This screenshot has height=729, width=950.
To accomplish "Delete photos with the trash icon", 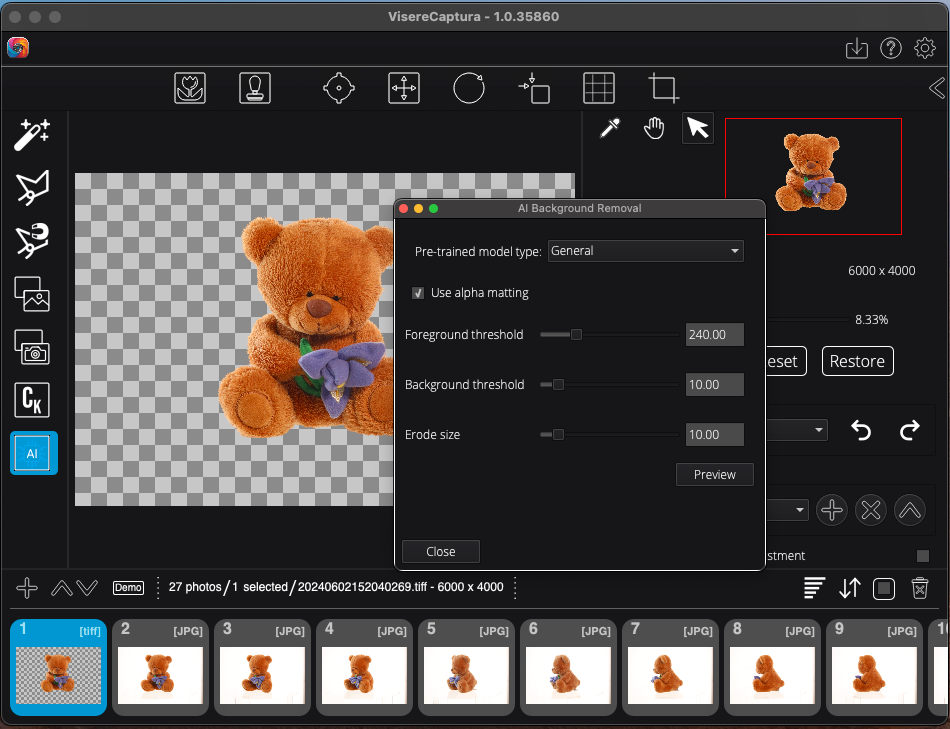I will coord(920,588).
